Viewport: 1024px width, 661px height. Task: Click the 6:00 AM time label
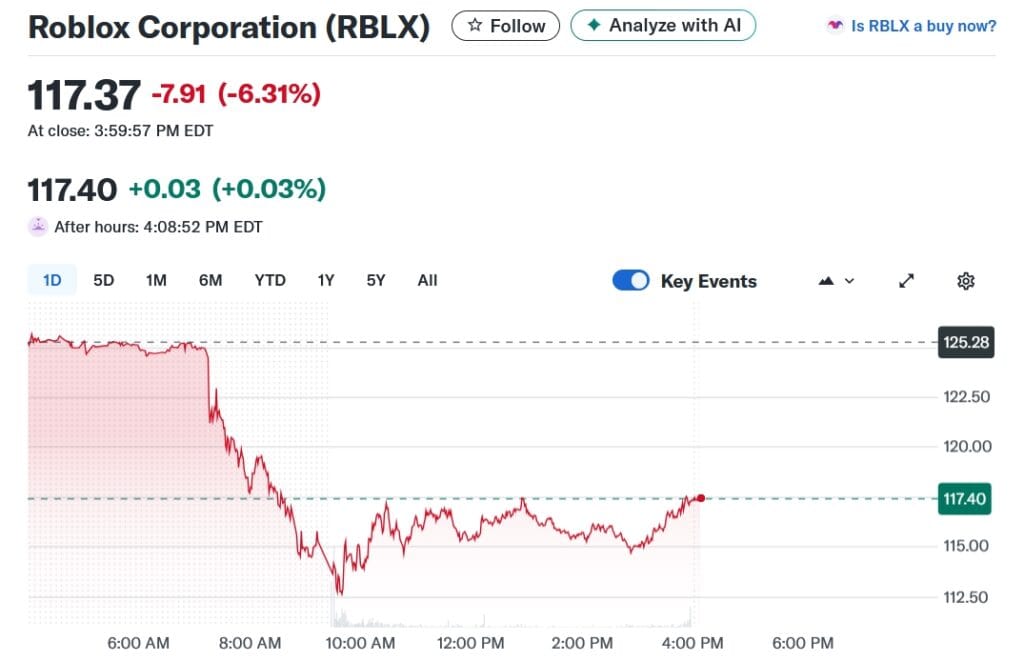pyautogui.click(x=138, y=643)
